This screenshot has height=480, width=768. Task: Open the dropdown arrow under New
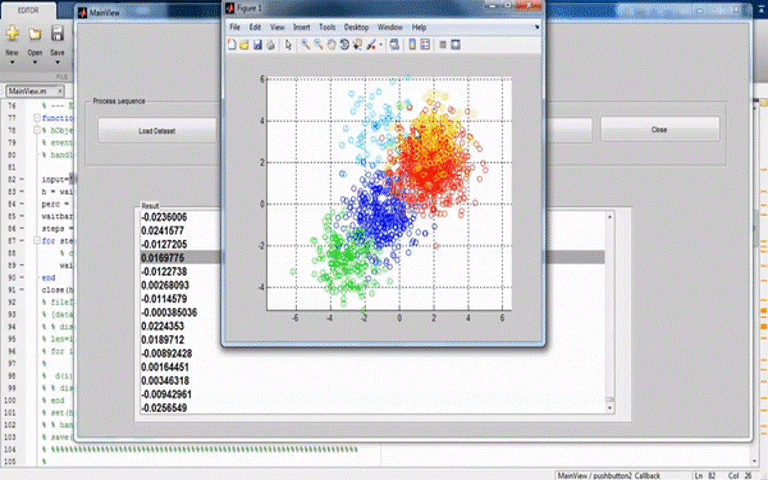pyautogui.click(x=12, y=63)
